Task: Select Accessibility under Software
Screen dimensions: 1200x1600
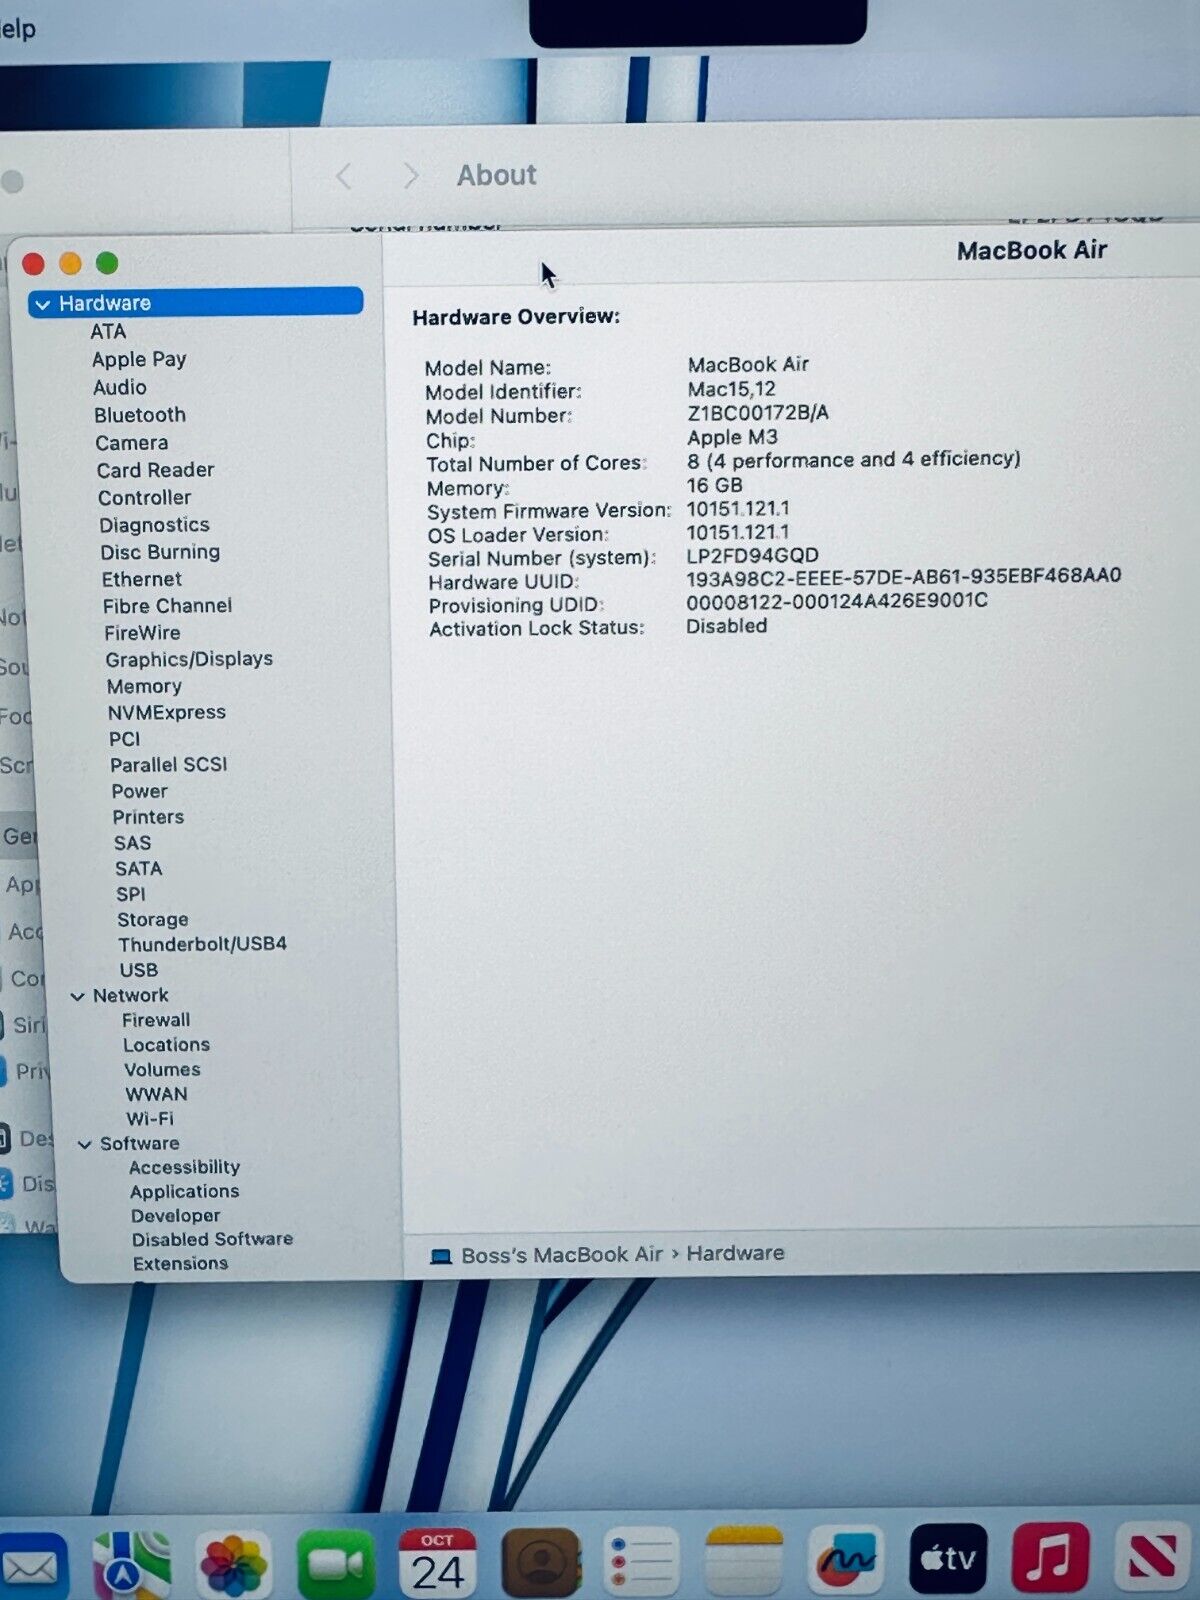Action: tap(184, 1167)
